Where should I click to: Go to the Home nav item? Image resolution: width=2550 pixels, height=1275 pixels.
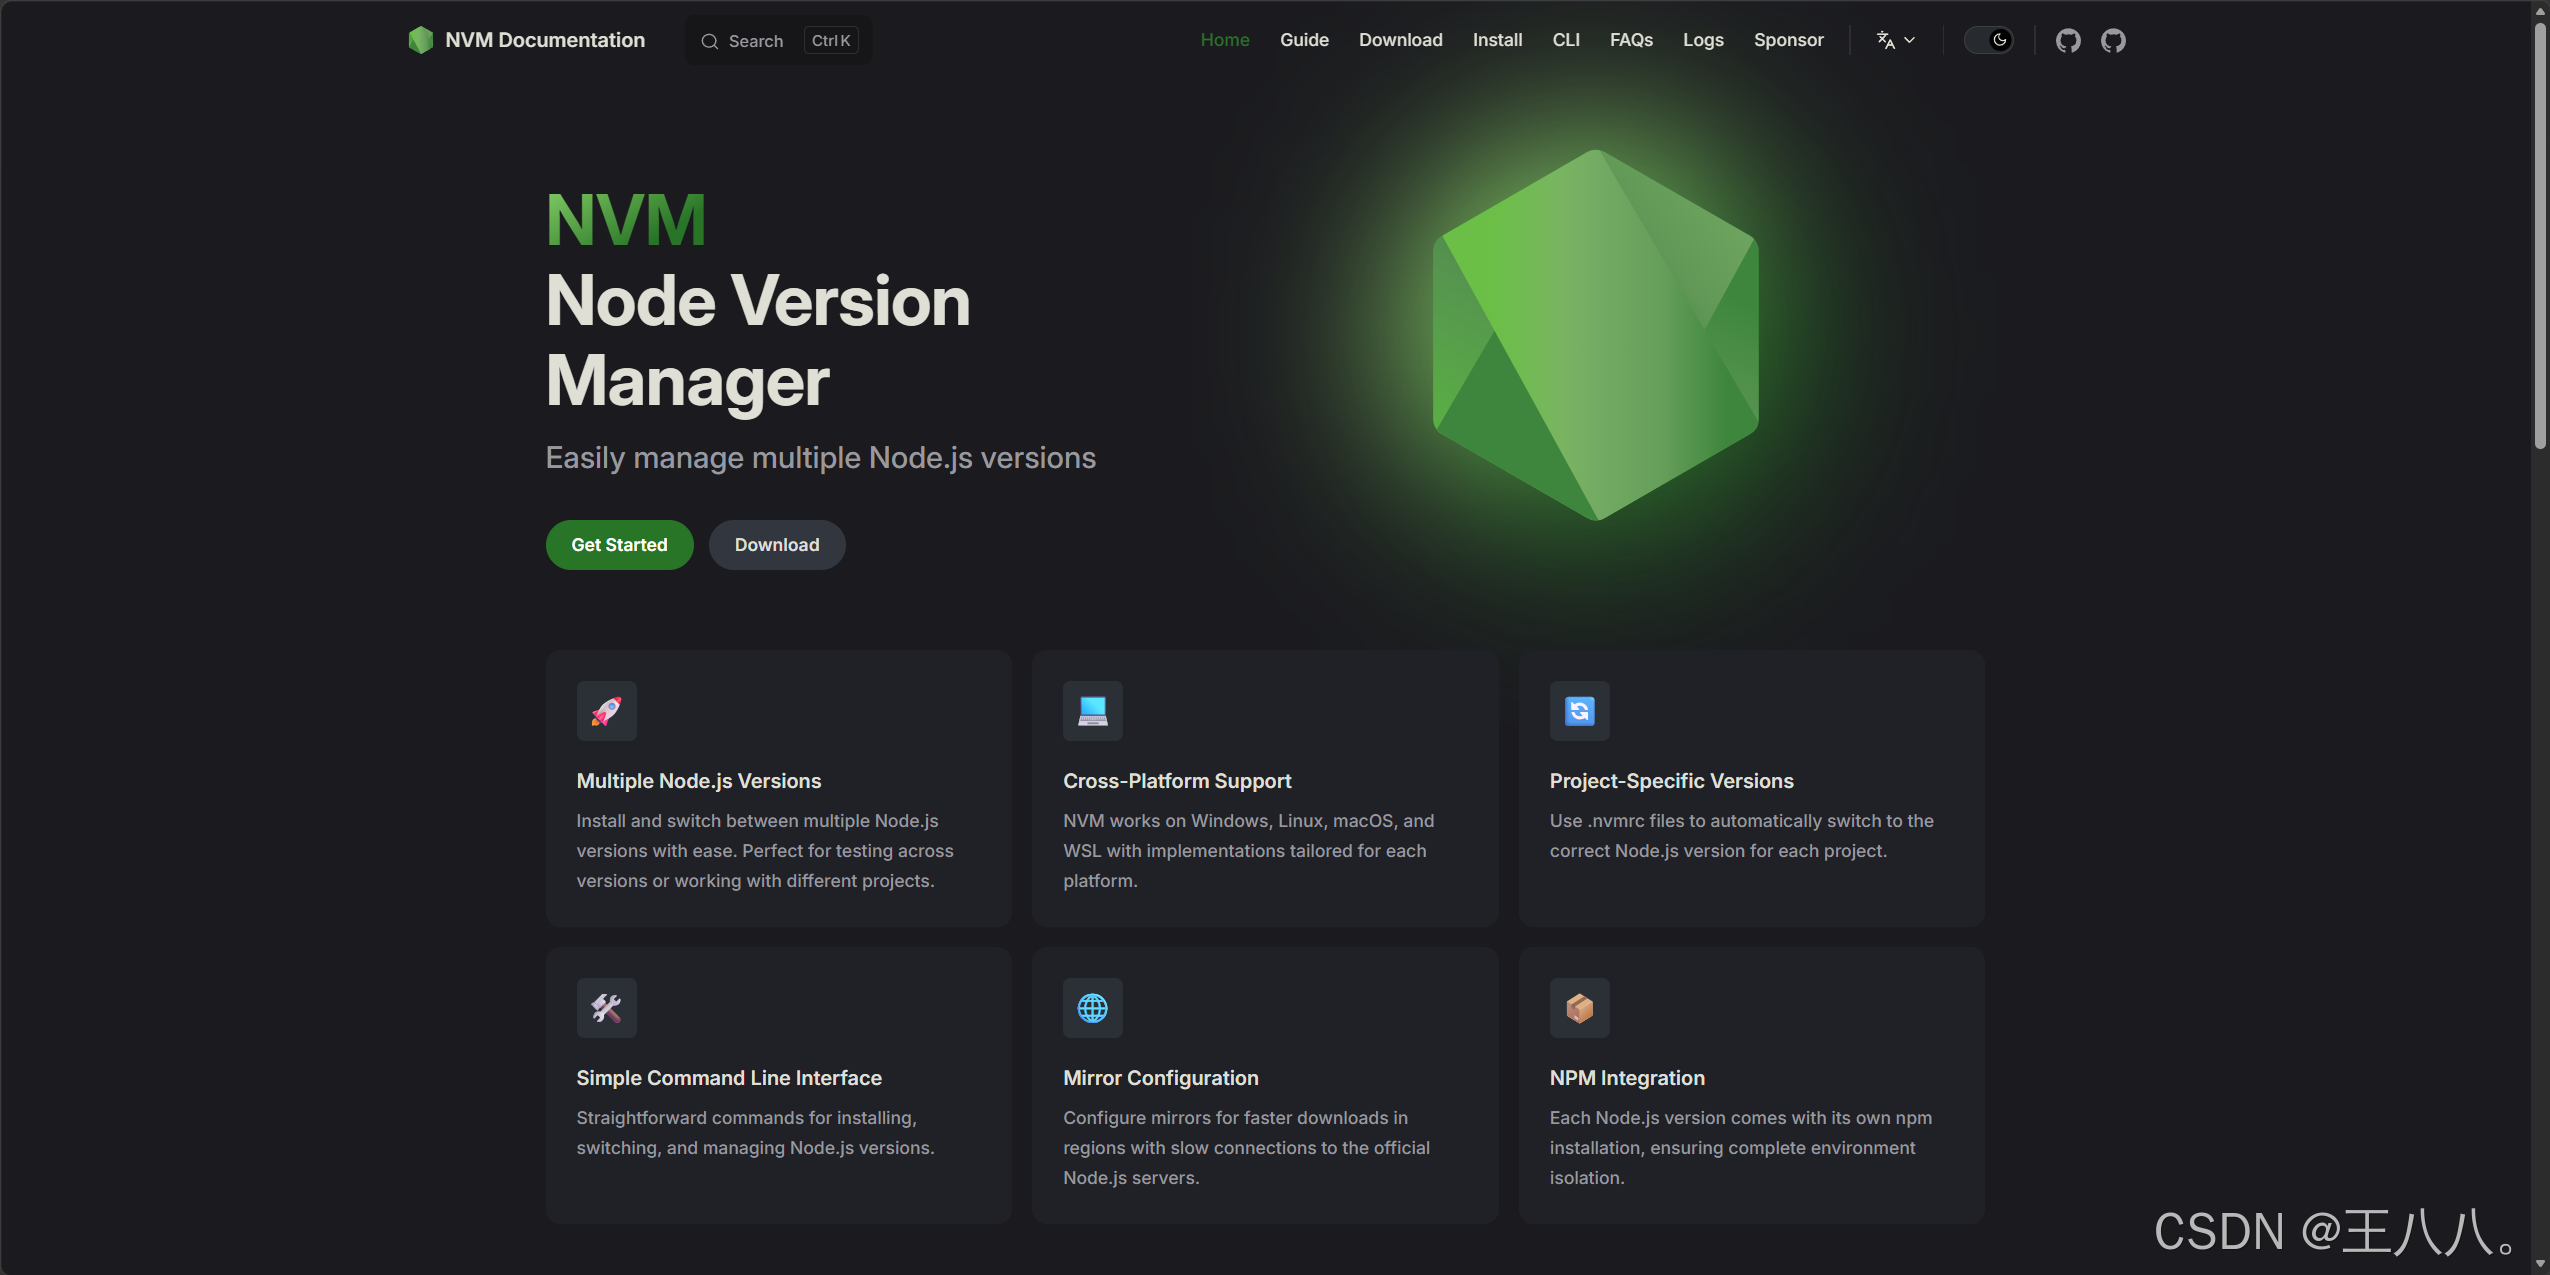point(1225,40)
